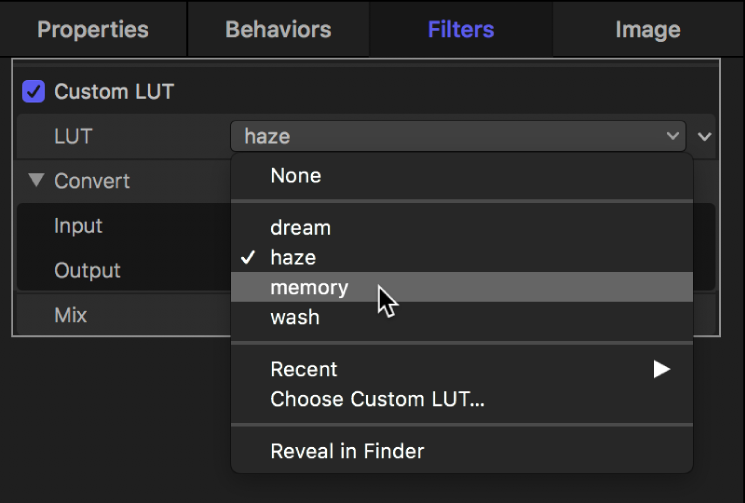Image resolution: width=745 pixels, height=503 pixels.
Task: Disable the Custom LUT filter checkbox
Action: click(34, 92)
